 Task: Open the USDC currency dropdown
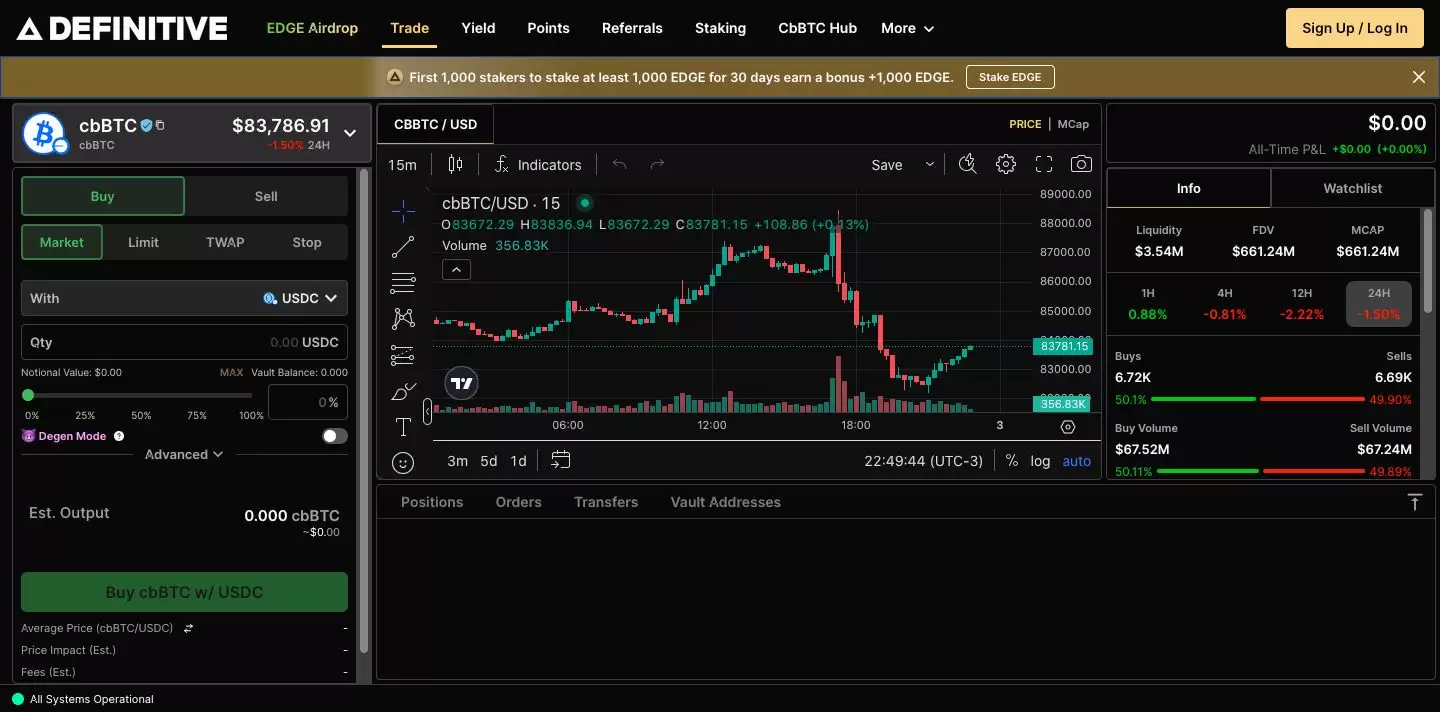point(300,298)
